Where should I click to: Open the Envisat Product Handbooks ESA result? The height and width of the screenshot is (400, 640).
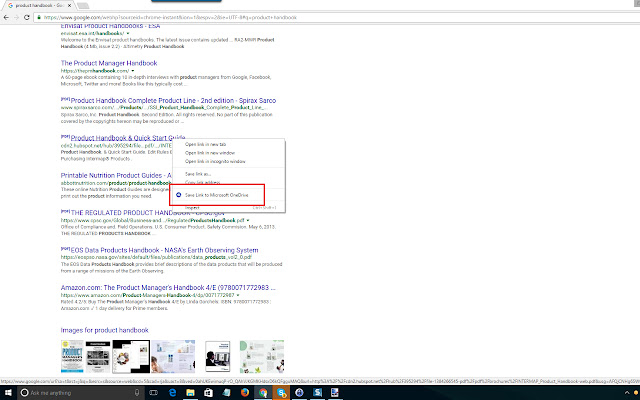tap(110, 26)
